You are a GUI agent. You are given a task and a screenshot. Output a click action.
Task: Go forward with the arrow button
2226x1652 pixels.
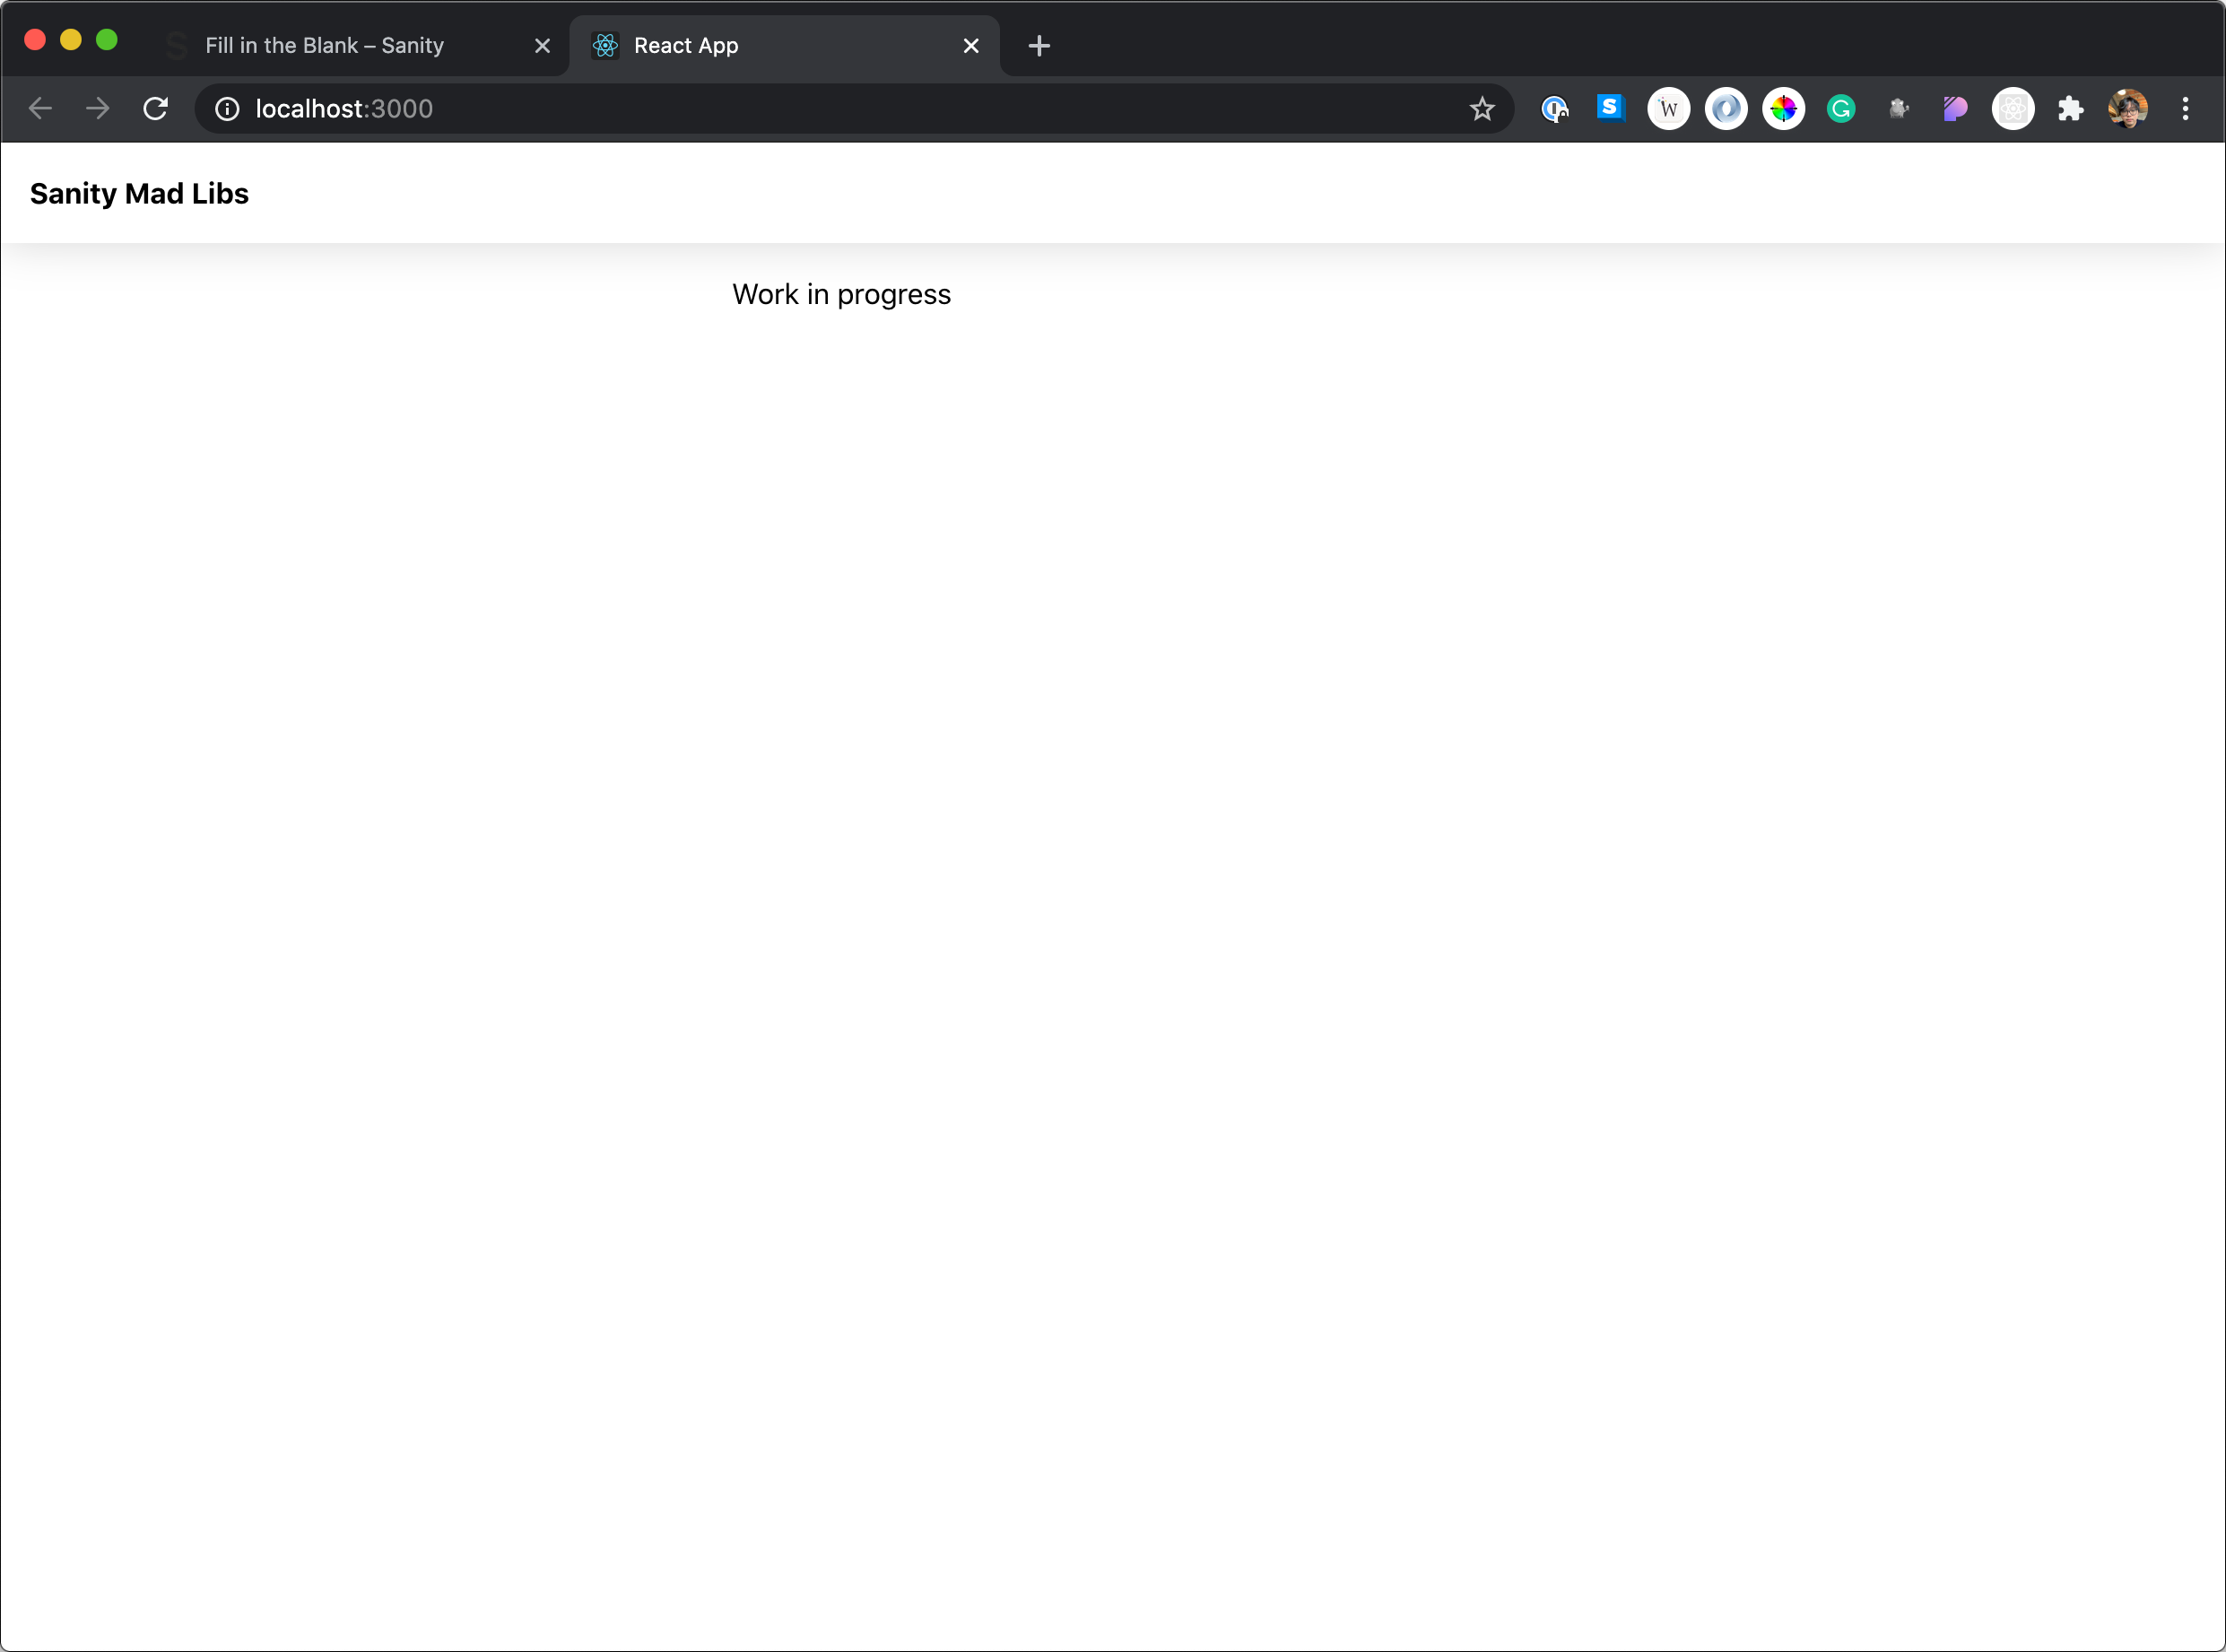pos(98,109)
